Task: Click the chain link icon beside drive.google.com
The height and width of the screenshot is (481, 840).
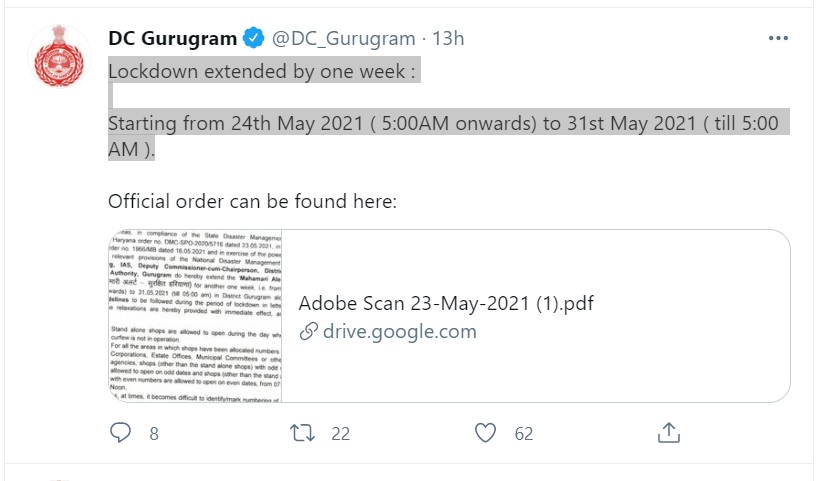Action: (x=309, y=331)
